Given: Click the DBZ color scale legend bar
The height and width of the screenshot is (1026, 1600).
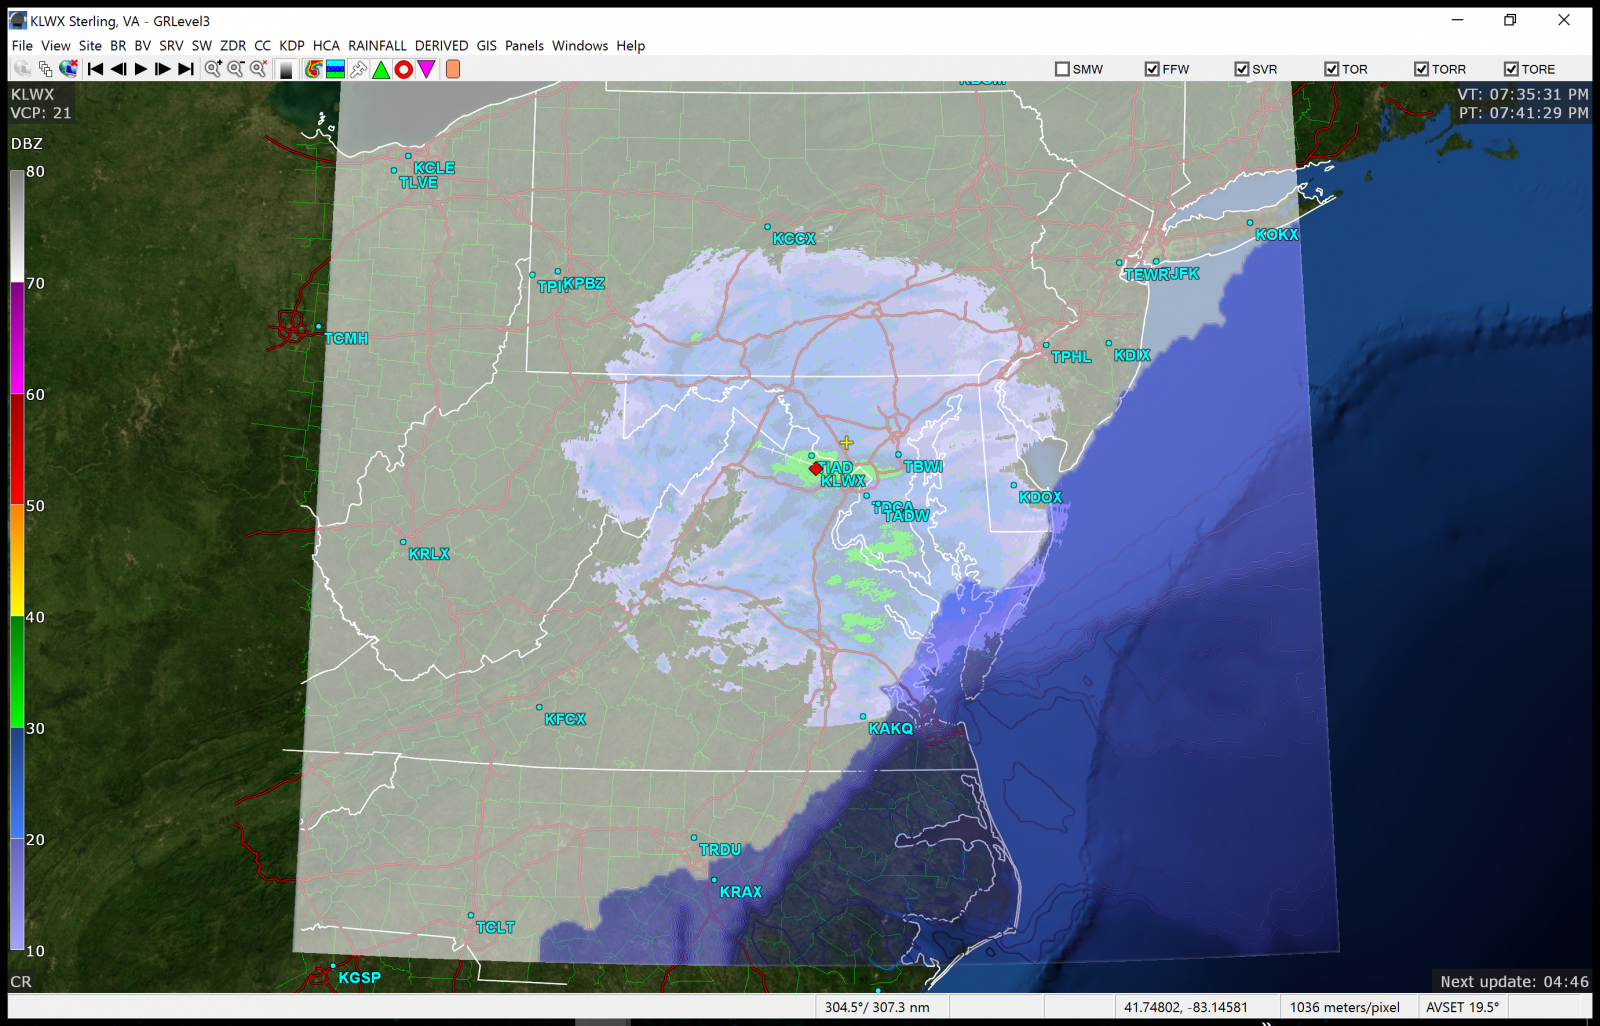Looking at the screenshot, I should click(17, 560).
